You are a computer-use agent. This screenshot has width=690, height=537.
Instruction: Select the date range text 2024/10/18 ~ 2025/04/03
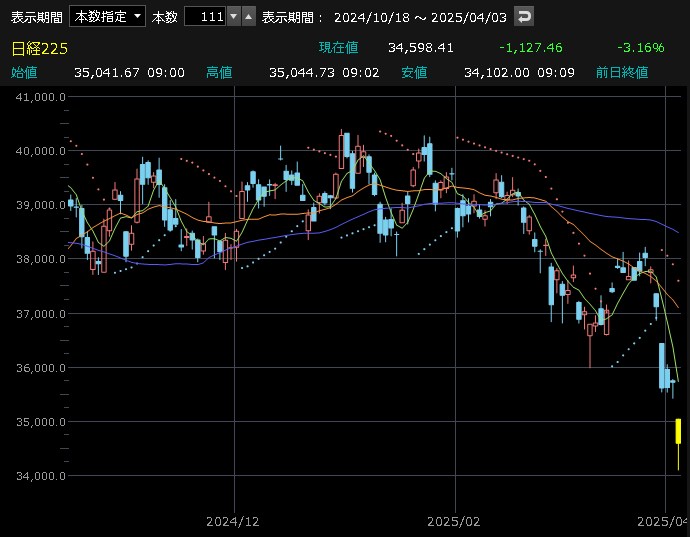point(420,18)
